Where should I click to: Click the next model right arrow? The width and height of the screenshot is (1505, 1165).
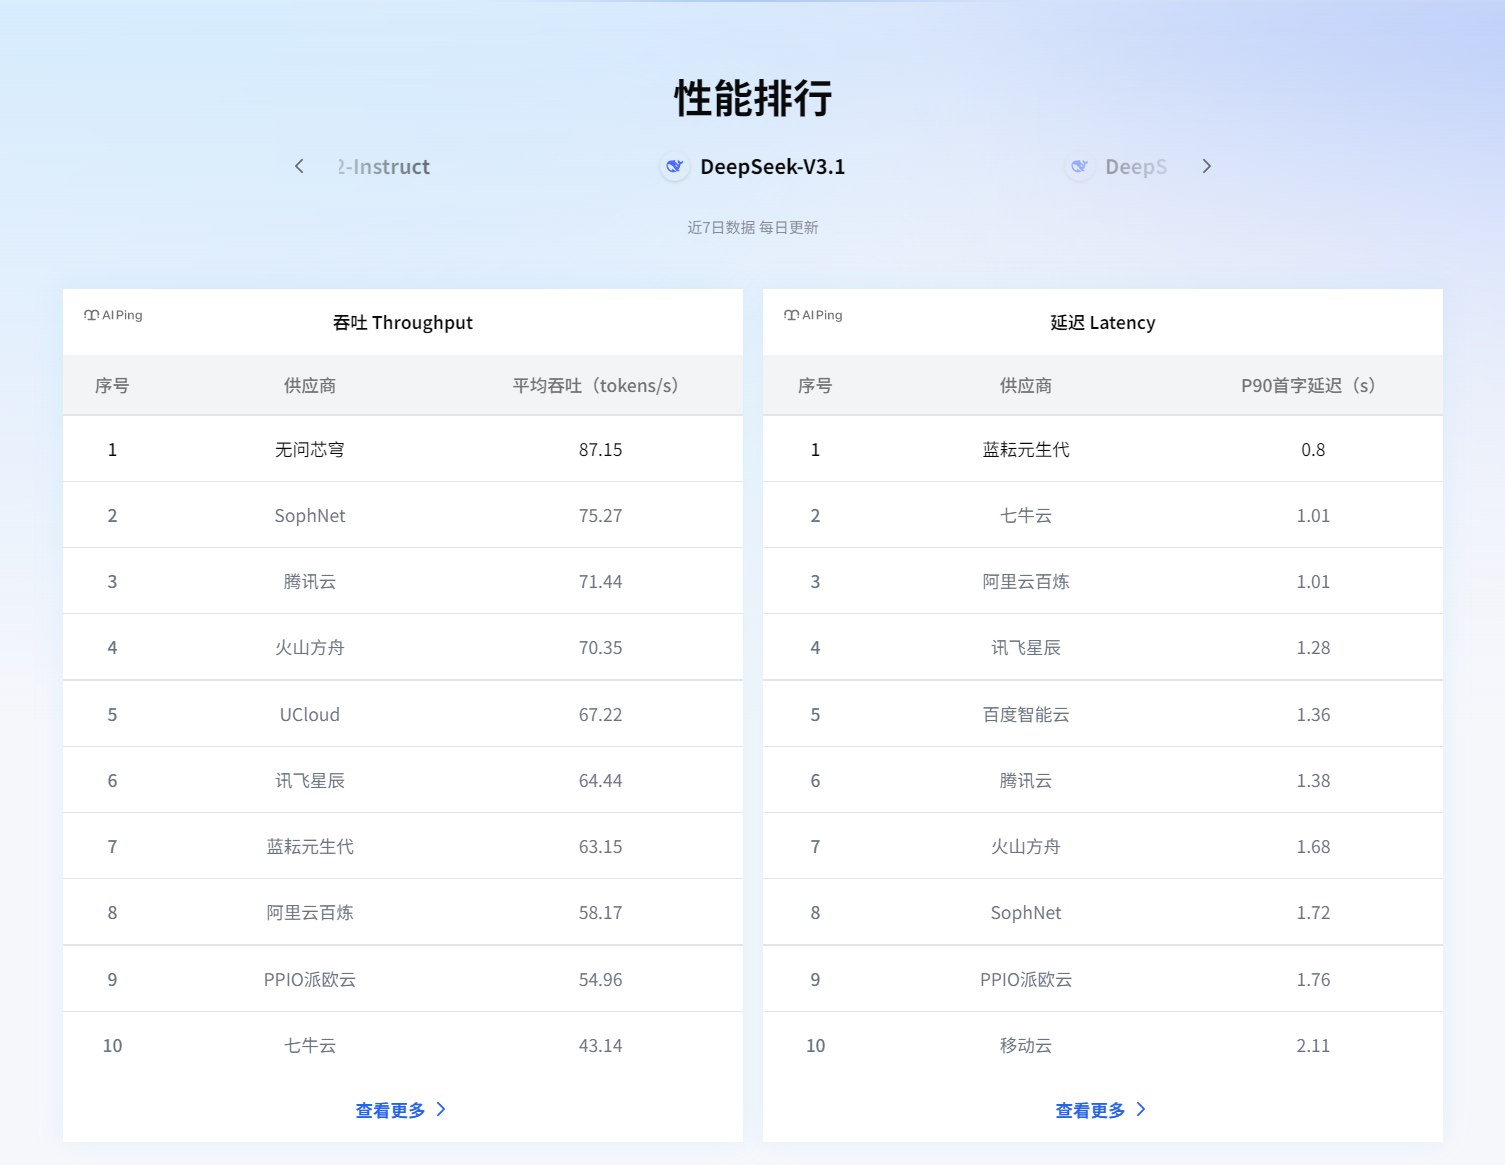1206,166
